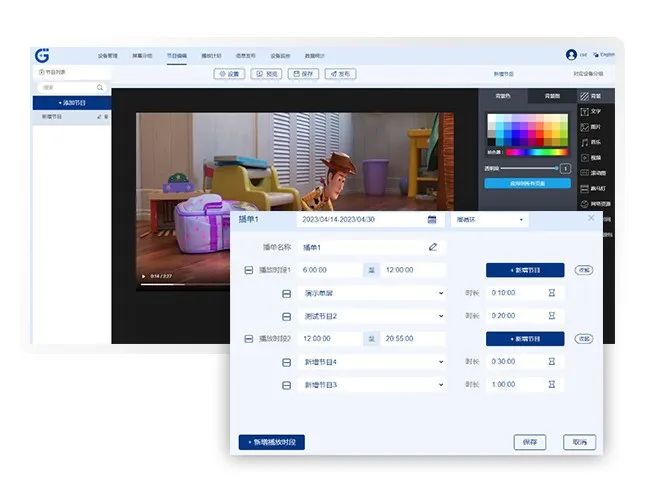
Task: Switch to the 背景色 tab
Action: pos(503,96)
